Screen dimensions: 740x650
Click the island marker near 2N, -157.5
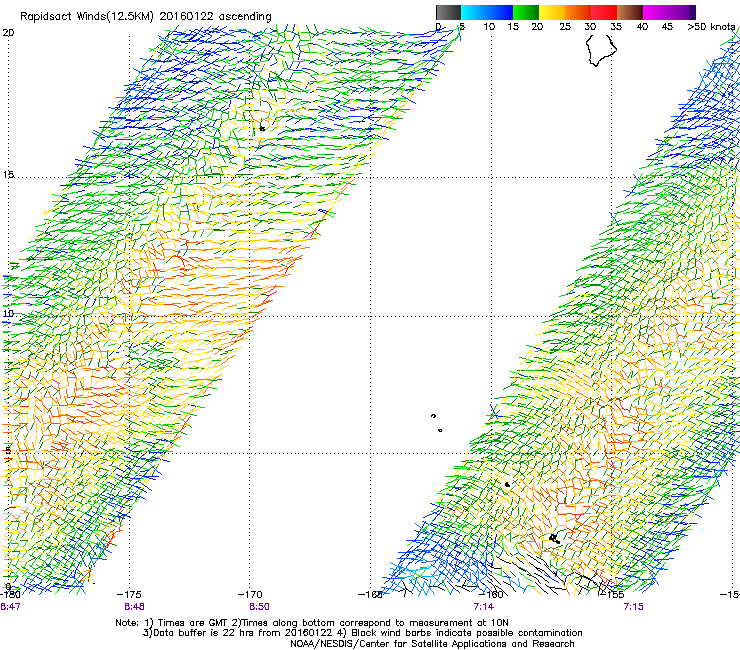tap(555, 538)
